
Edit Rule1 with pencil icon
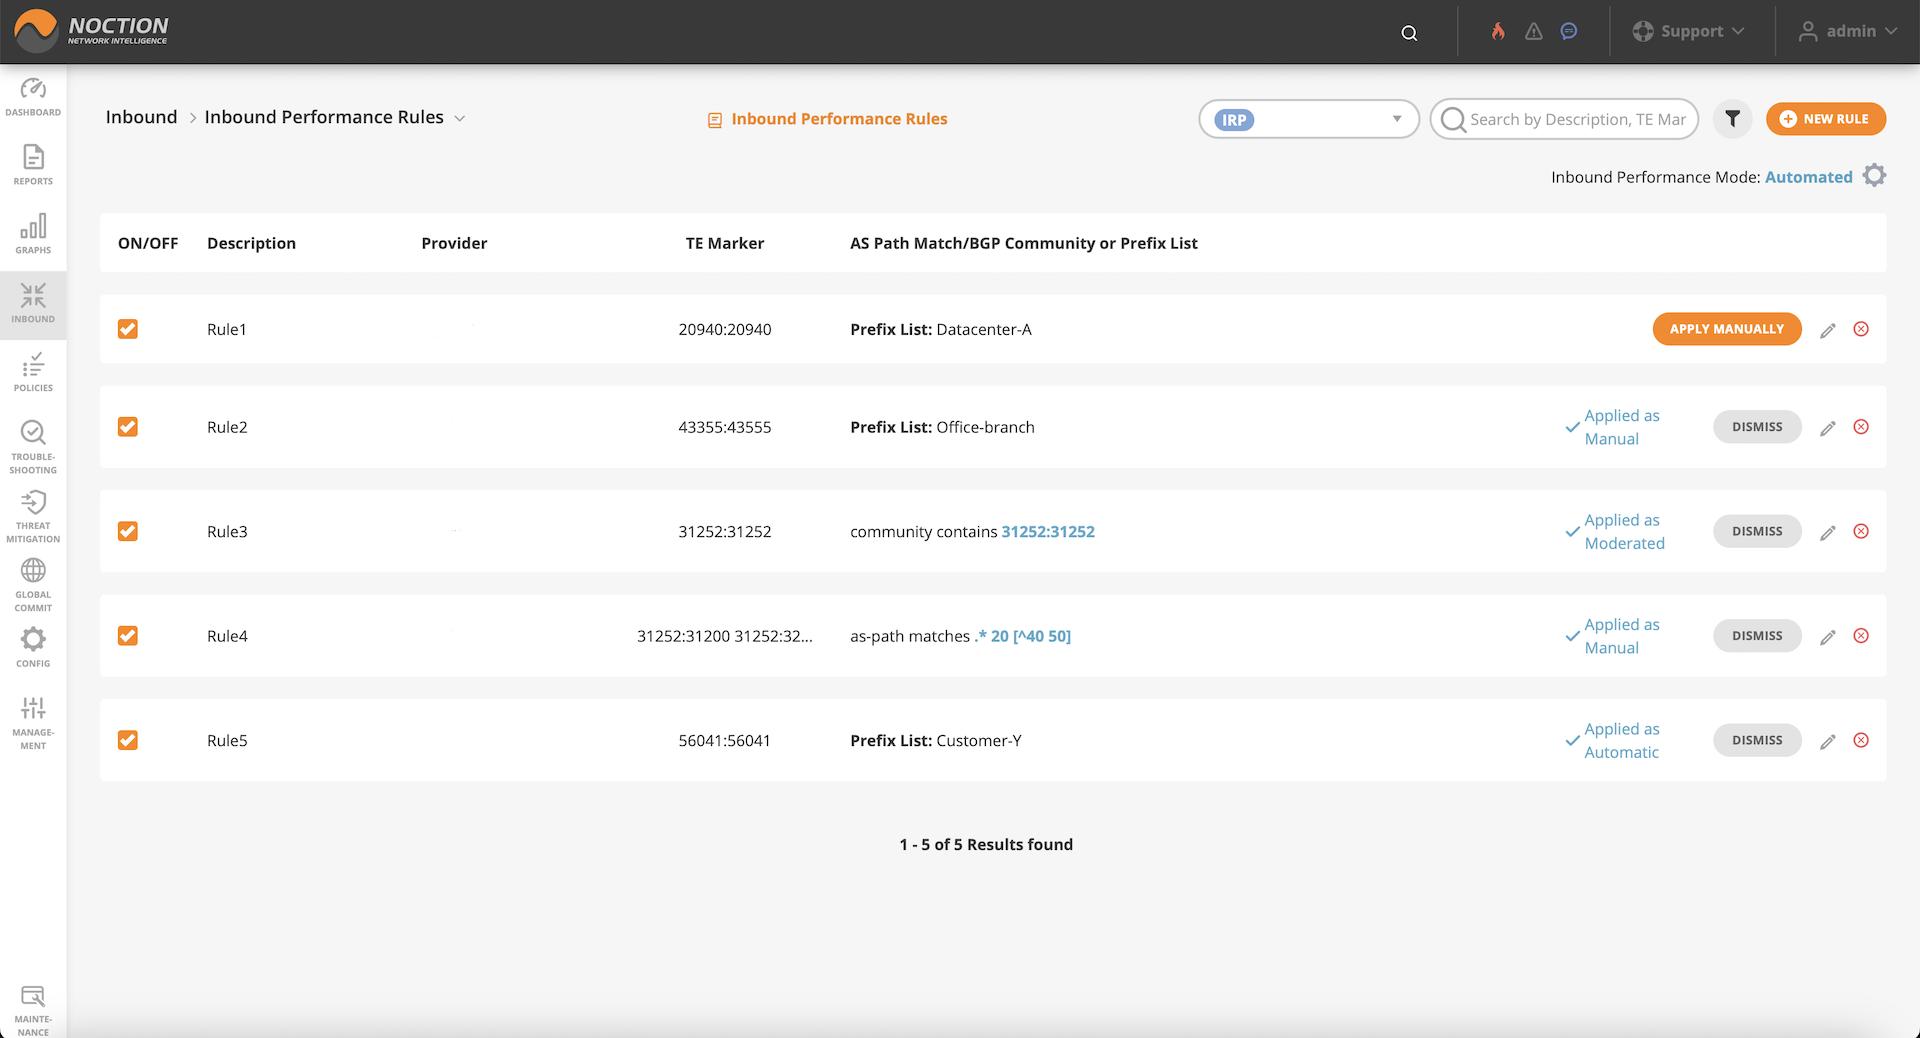[1828, 330]
